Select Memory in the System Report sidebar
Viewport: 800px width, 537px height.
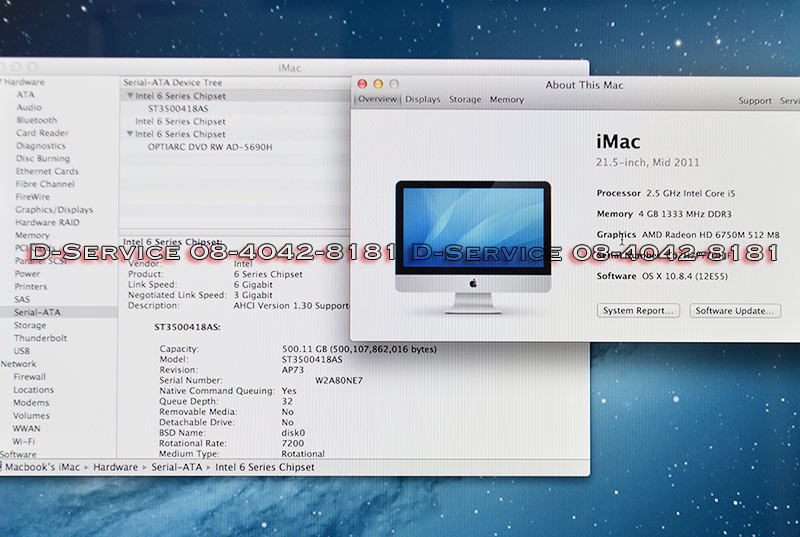tap(32, 235)
